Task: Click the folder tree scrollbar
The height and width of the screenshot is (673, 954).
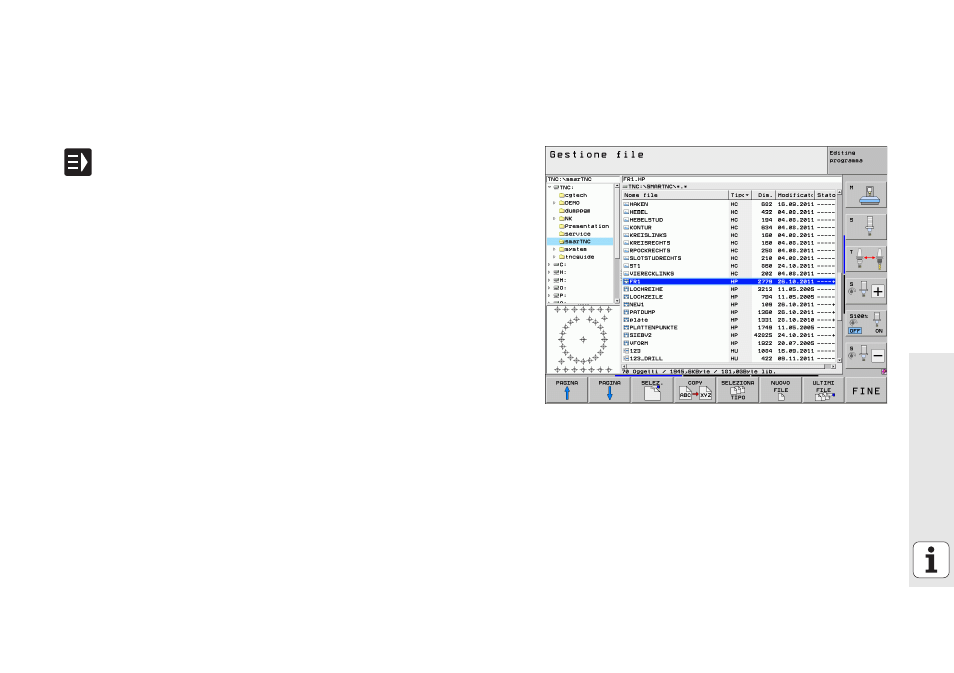Action: [x=617, y=243]
